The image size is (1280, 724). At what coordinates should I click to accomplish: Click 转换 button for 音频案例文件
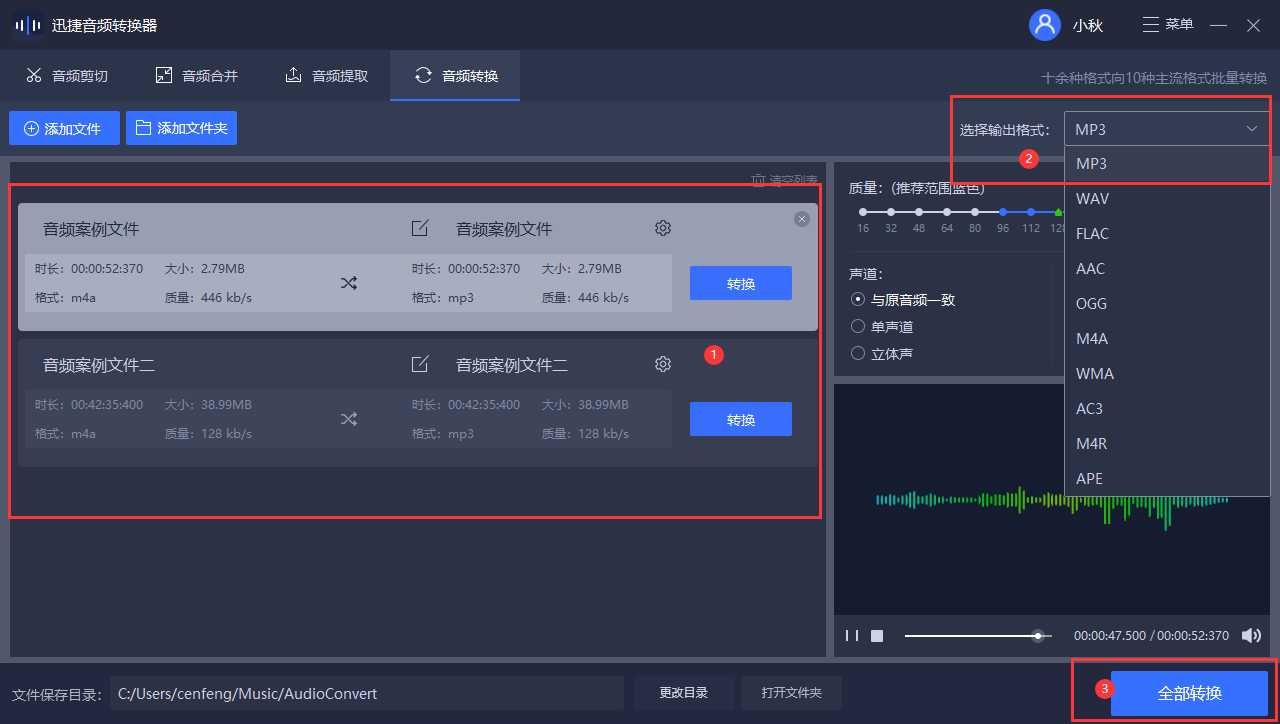741,283
